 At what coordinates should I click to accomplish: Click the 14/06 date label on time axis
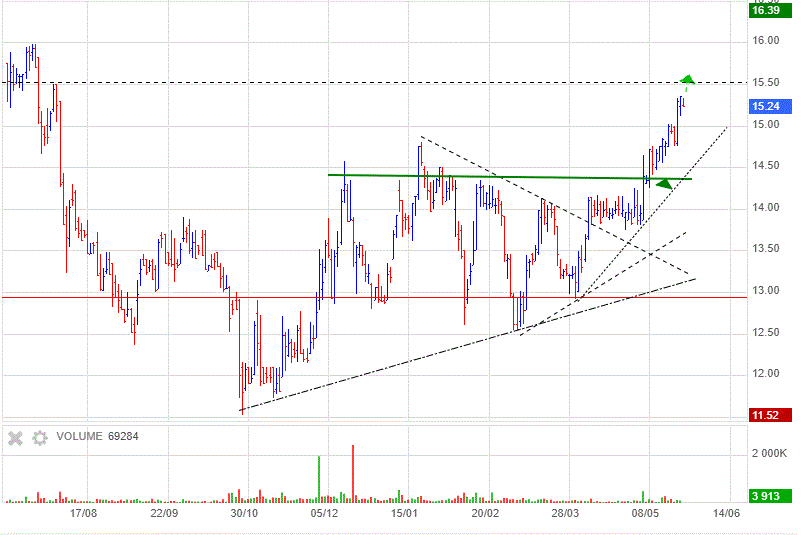[x=725, y=513]
